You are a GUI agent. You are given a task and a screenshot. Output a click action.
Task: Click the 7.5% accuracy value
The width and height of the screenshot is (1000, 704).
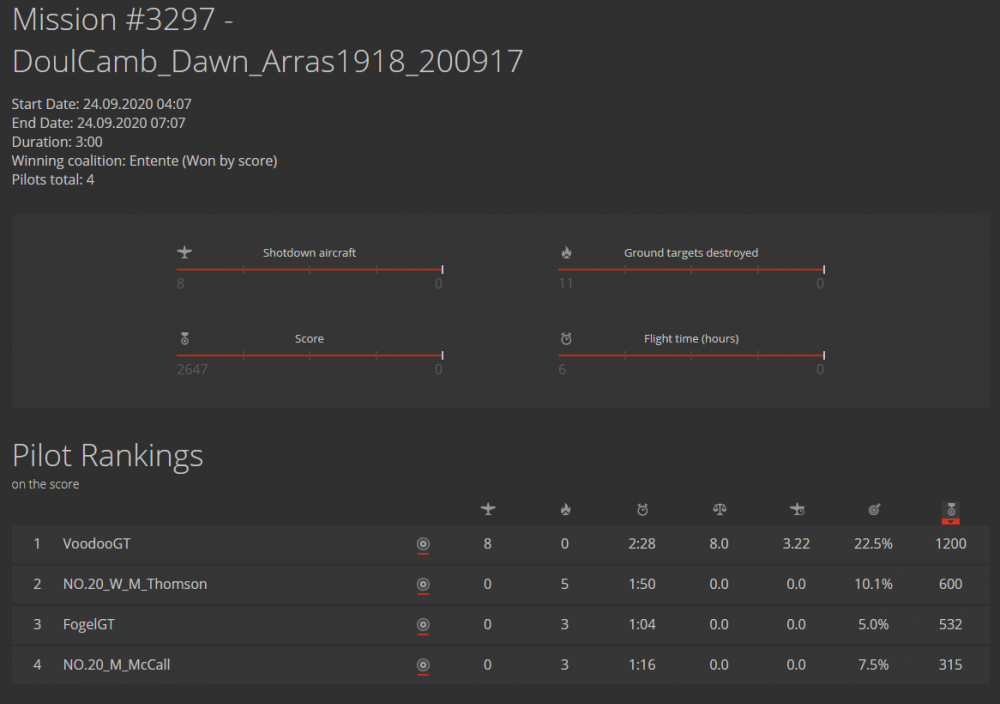coord(873,664)
